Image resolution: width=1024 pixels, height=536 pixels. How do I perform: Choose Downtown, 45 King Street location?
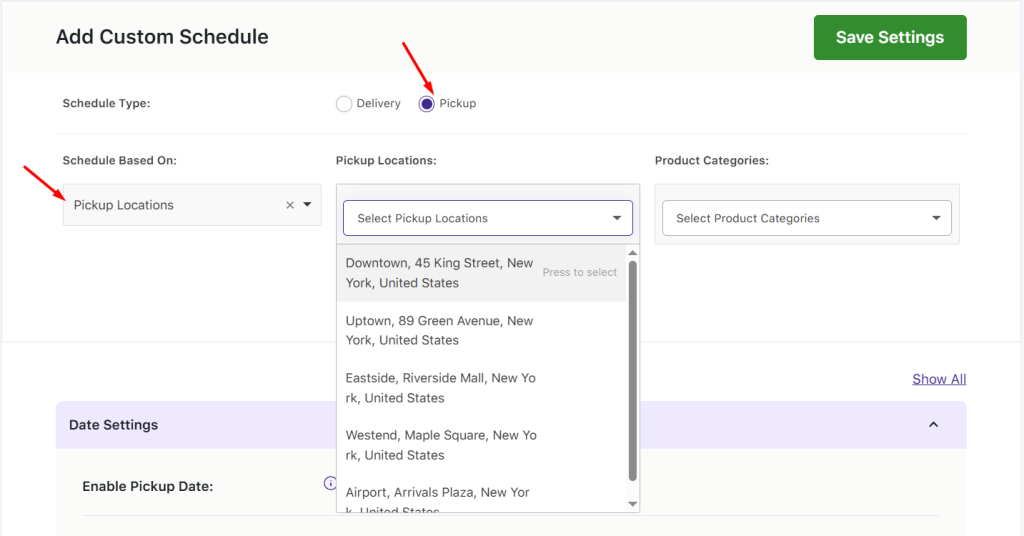[x=439, y=273]
